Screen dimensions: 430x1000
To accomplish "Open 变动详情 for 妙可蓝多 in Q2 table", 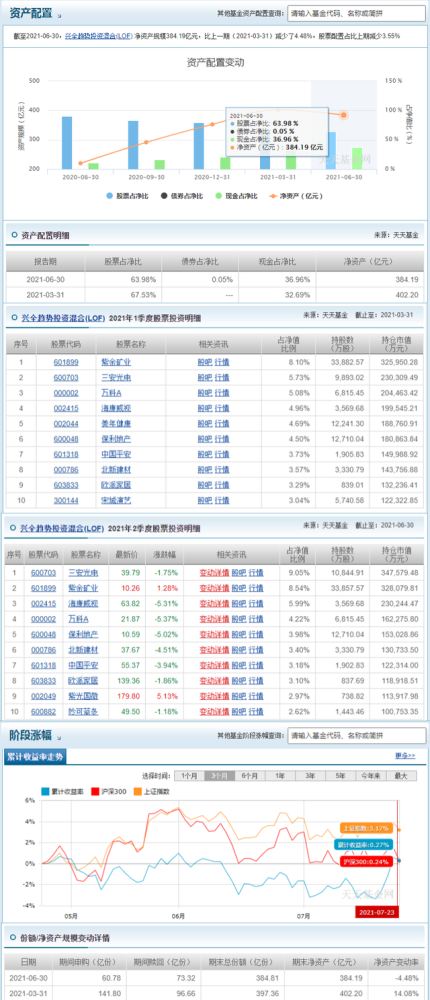I will [214, 712].
